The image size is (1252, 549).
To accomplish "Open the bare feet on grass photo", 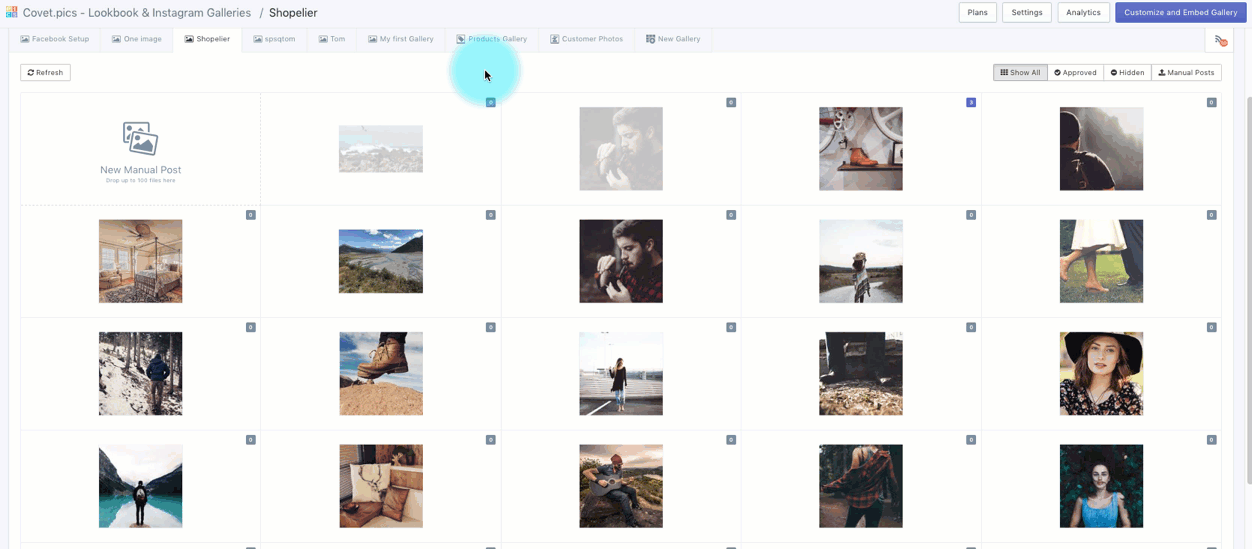I will tap(1101, 261).
